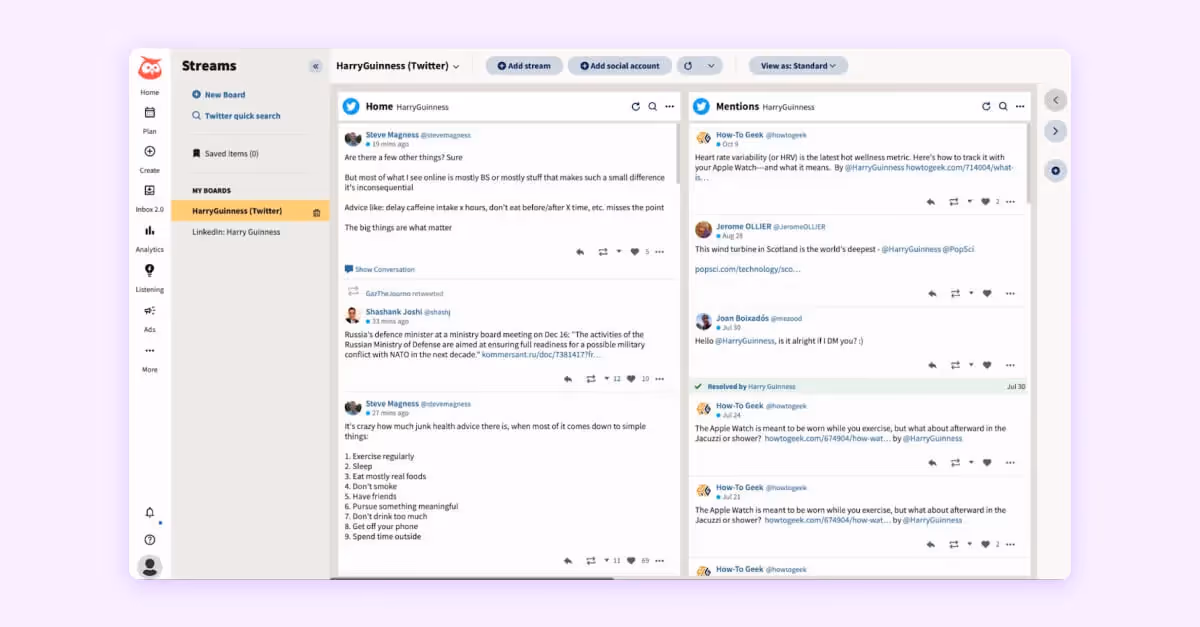Open more options on Jerome OLLIER mention
Viewport: 1200px width, 627px height.
1010,294
